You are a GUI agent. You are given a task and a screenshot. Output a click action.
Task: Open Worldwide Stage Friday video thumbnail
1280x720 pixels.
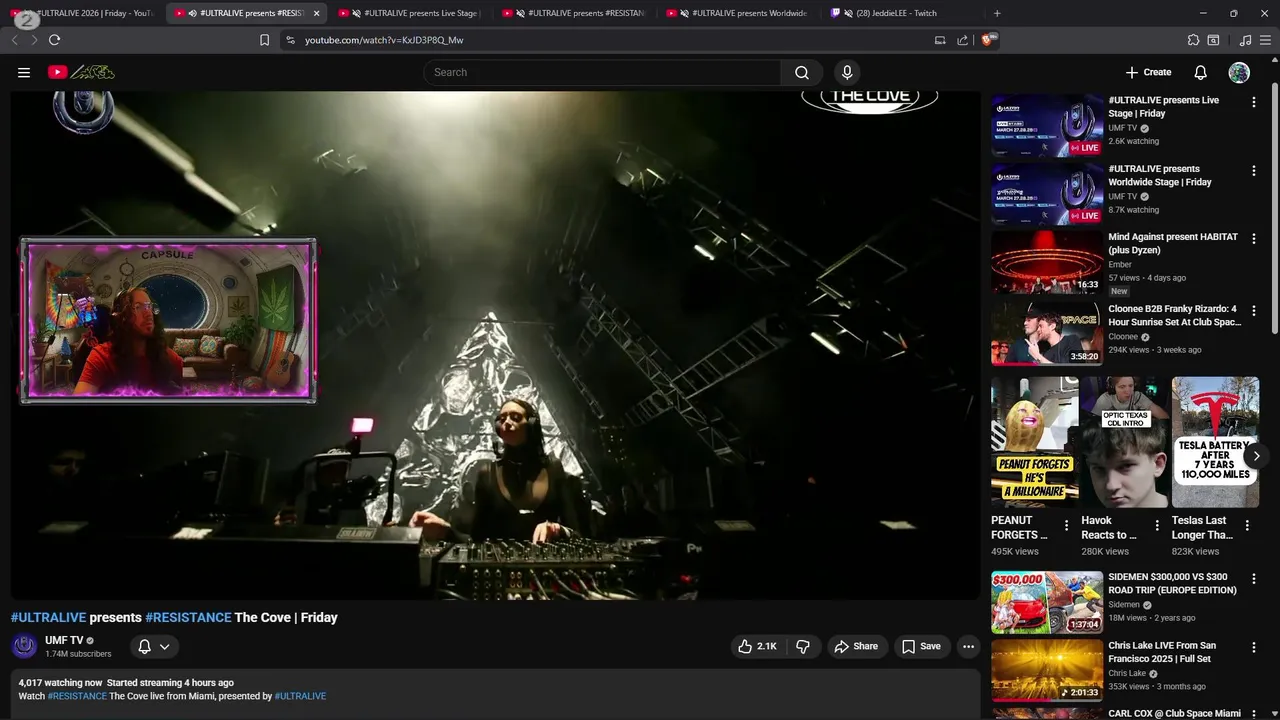[x=1047, y=194]
